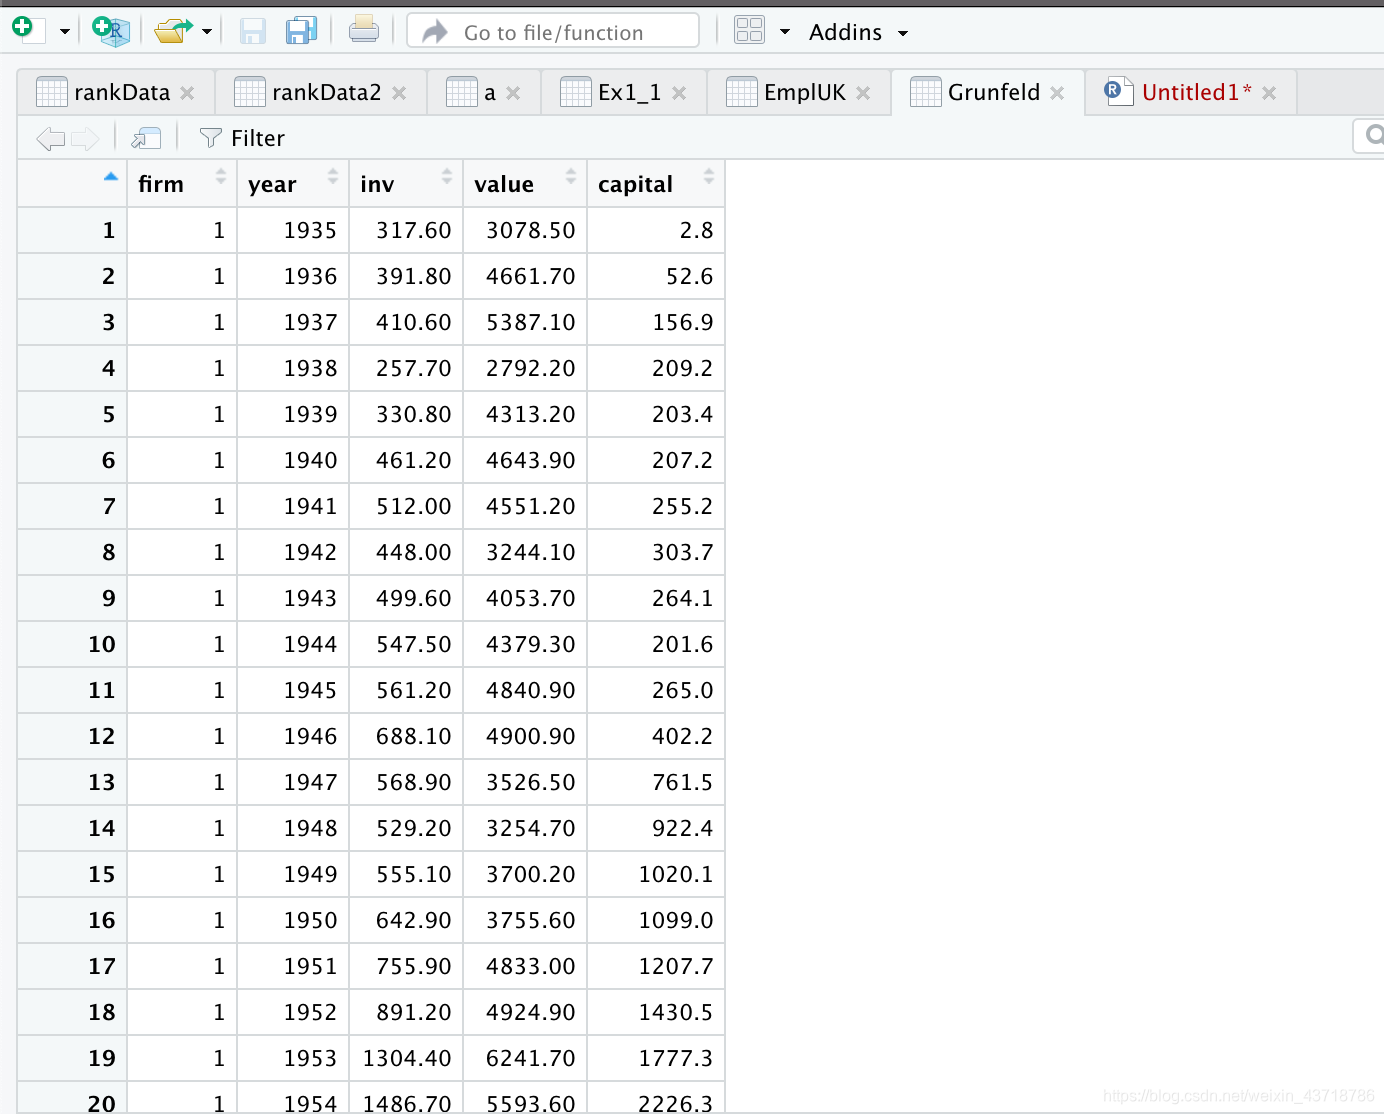Sort by the inv column header

(x=406, y=184)
